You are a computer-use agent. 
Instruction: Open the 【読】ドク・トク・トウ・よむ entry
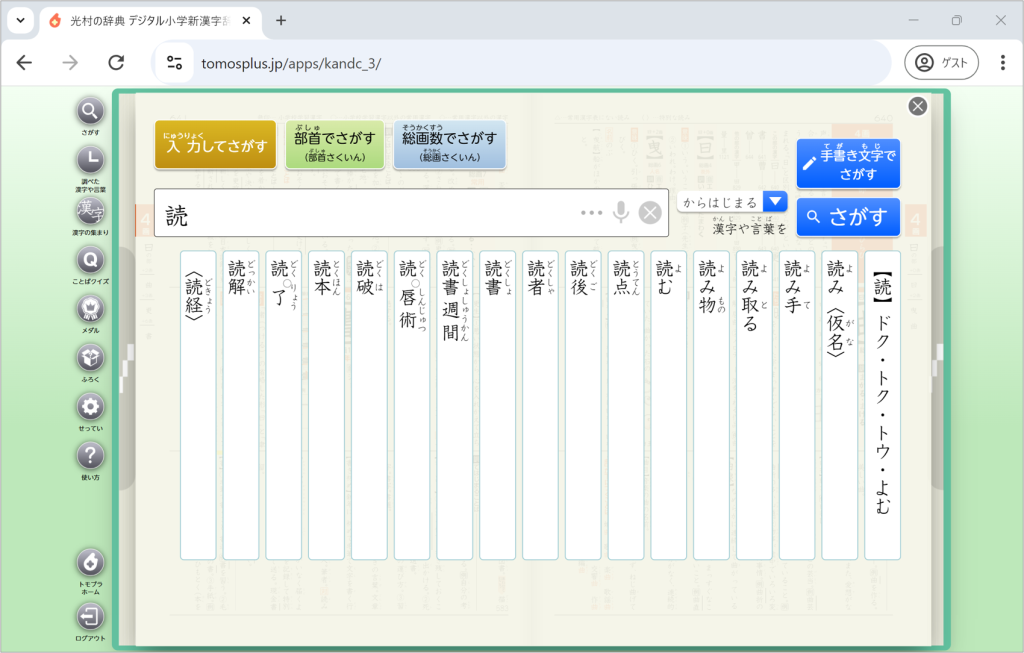[882, 405]
